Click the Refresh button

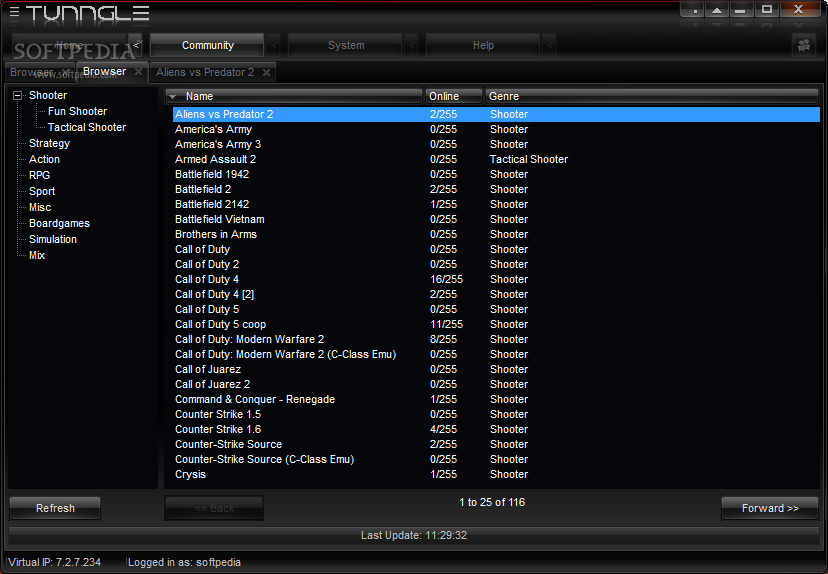[55, 508]
